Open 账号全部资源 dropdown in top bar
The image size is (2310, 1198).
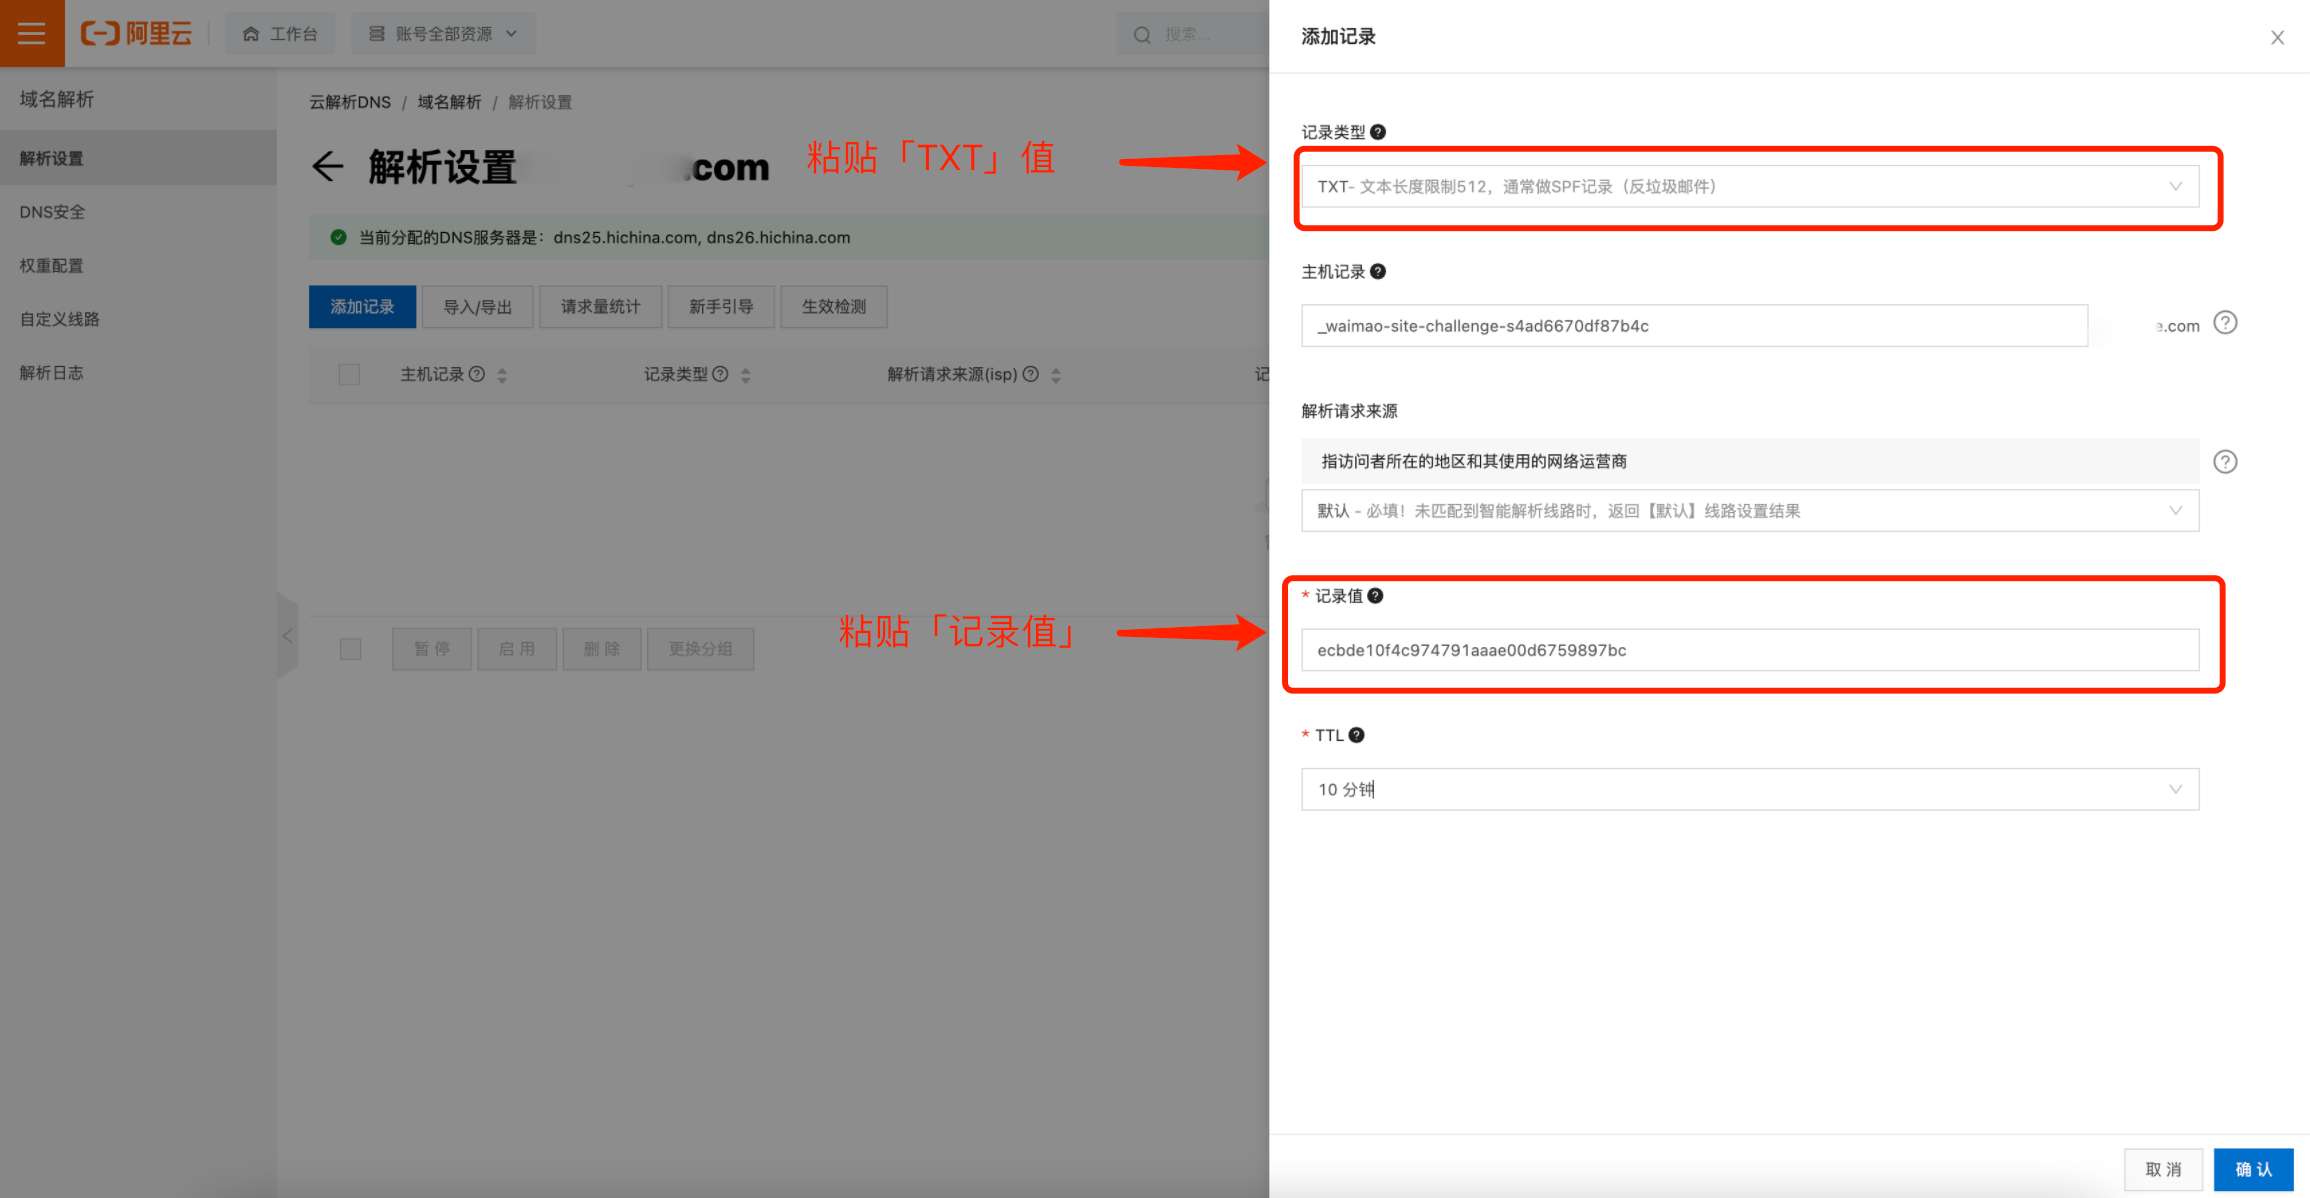click(x=443, y=34)
